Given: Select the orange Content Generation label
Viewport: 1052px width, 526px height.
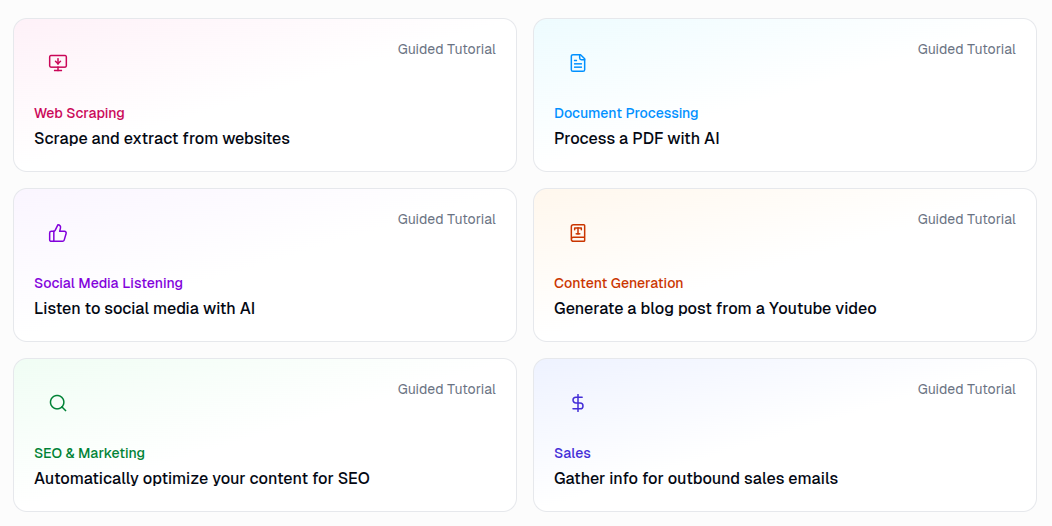Looking at the screenshot, I should point(619,283).
